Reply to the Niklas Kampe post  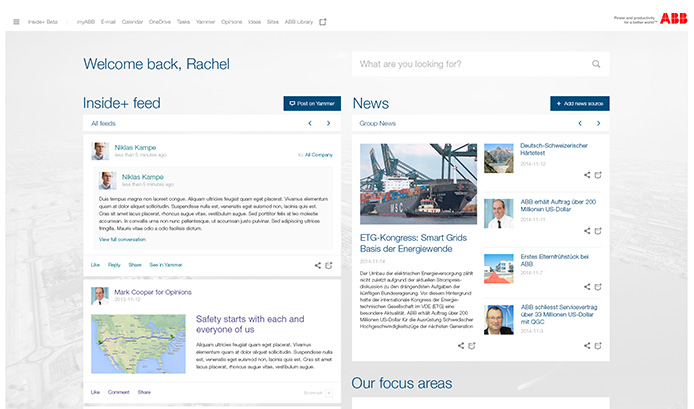[114, 265]
